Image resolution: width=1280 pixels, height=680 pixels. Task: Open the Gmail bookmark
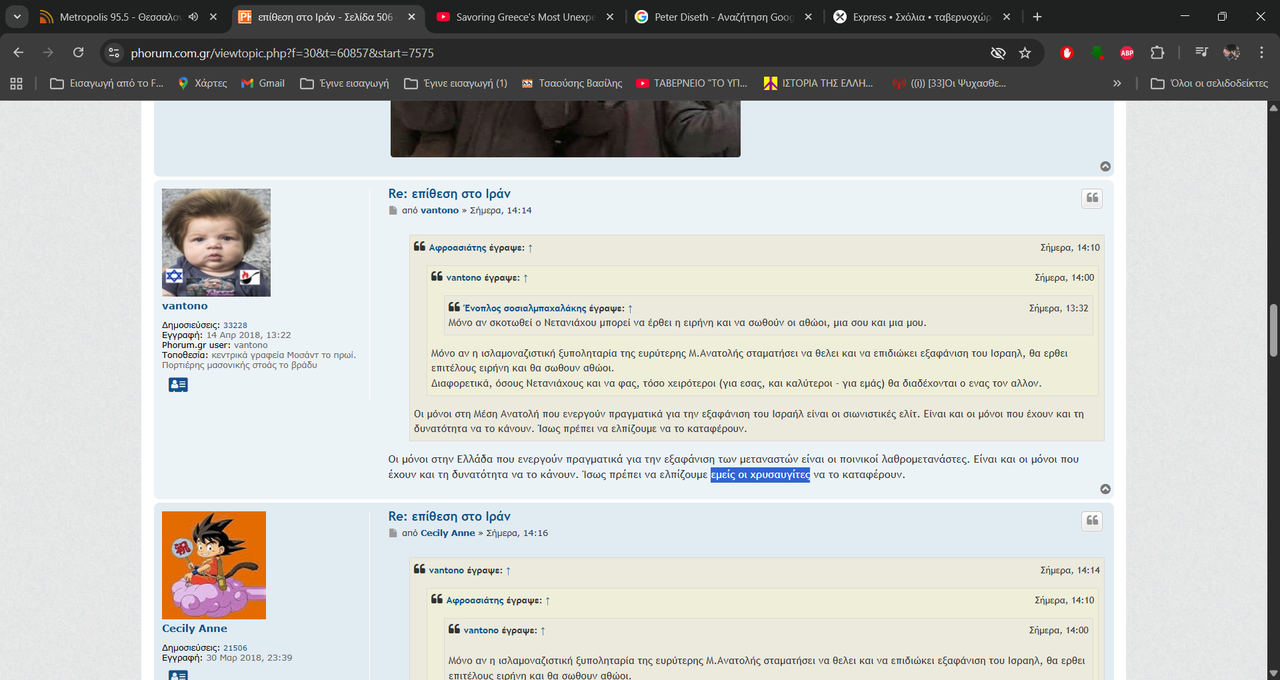coord(263,83)
